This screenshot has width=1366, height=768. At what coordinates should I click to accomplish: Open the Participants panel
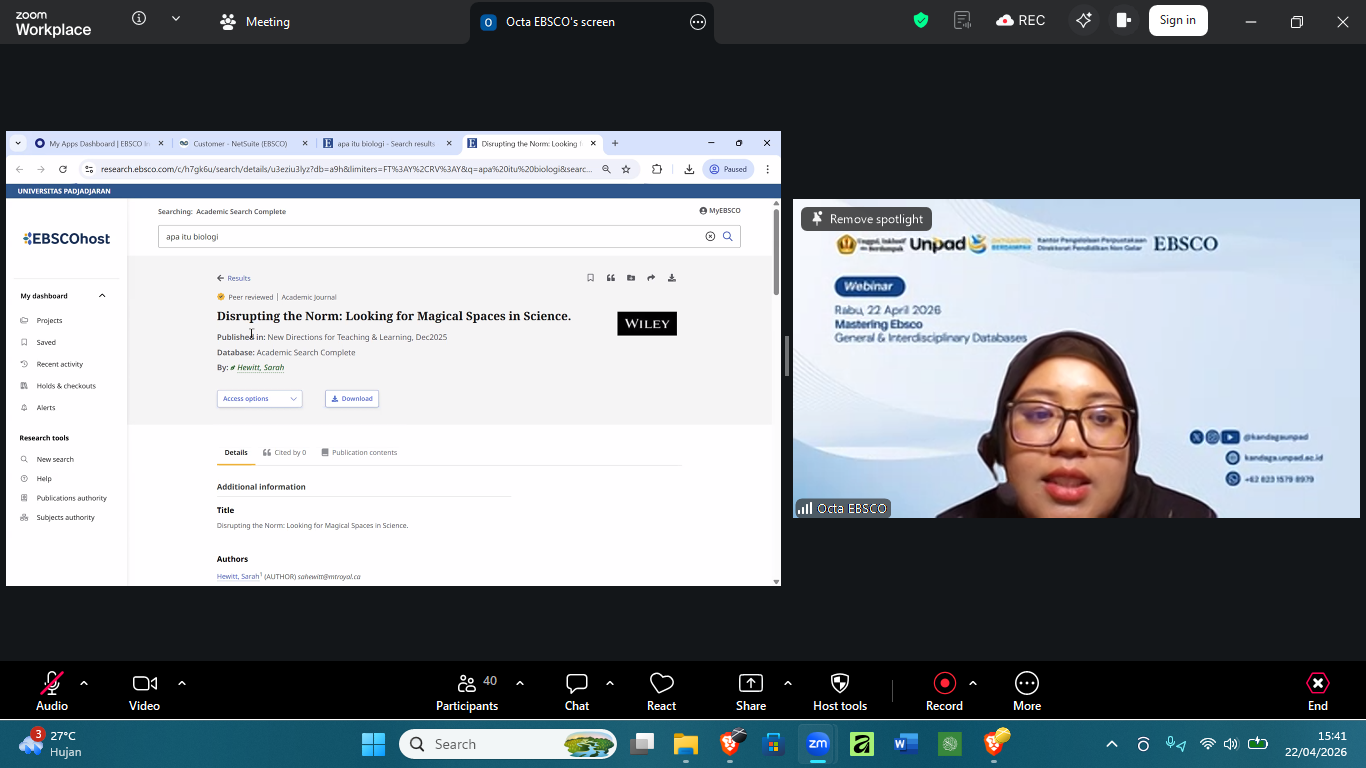click(x=467, y=691)
